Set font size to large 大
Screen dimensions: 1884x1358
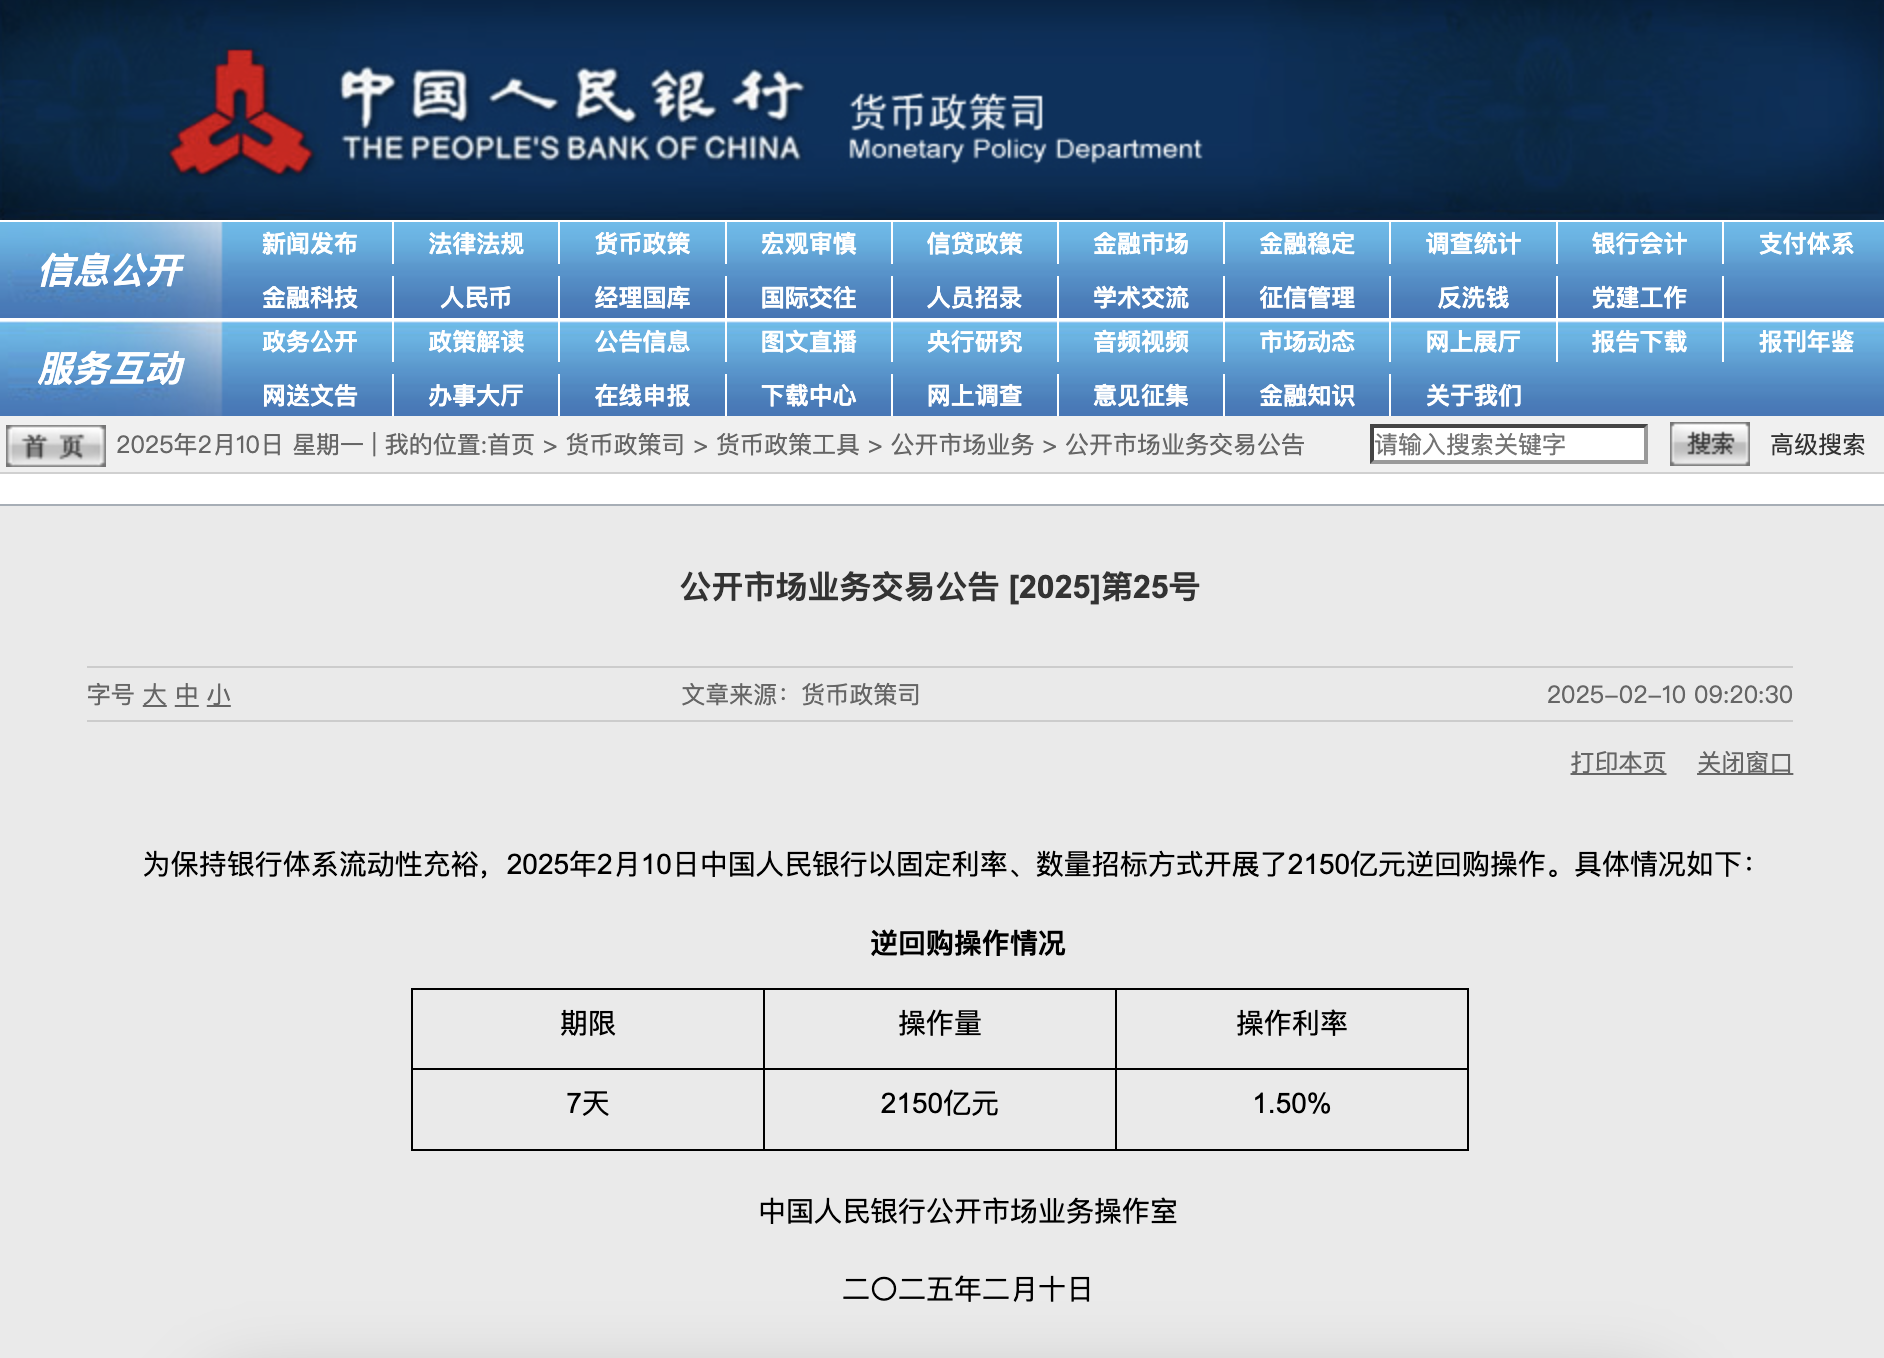(x=154, y=695)
